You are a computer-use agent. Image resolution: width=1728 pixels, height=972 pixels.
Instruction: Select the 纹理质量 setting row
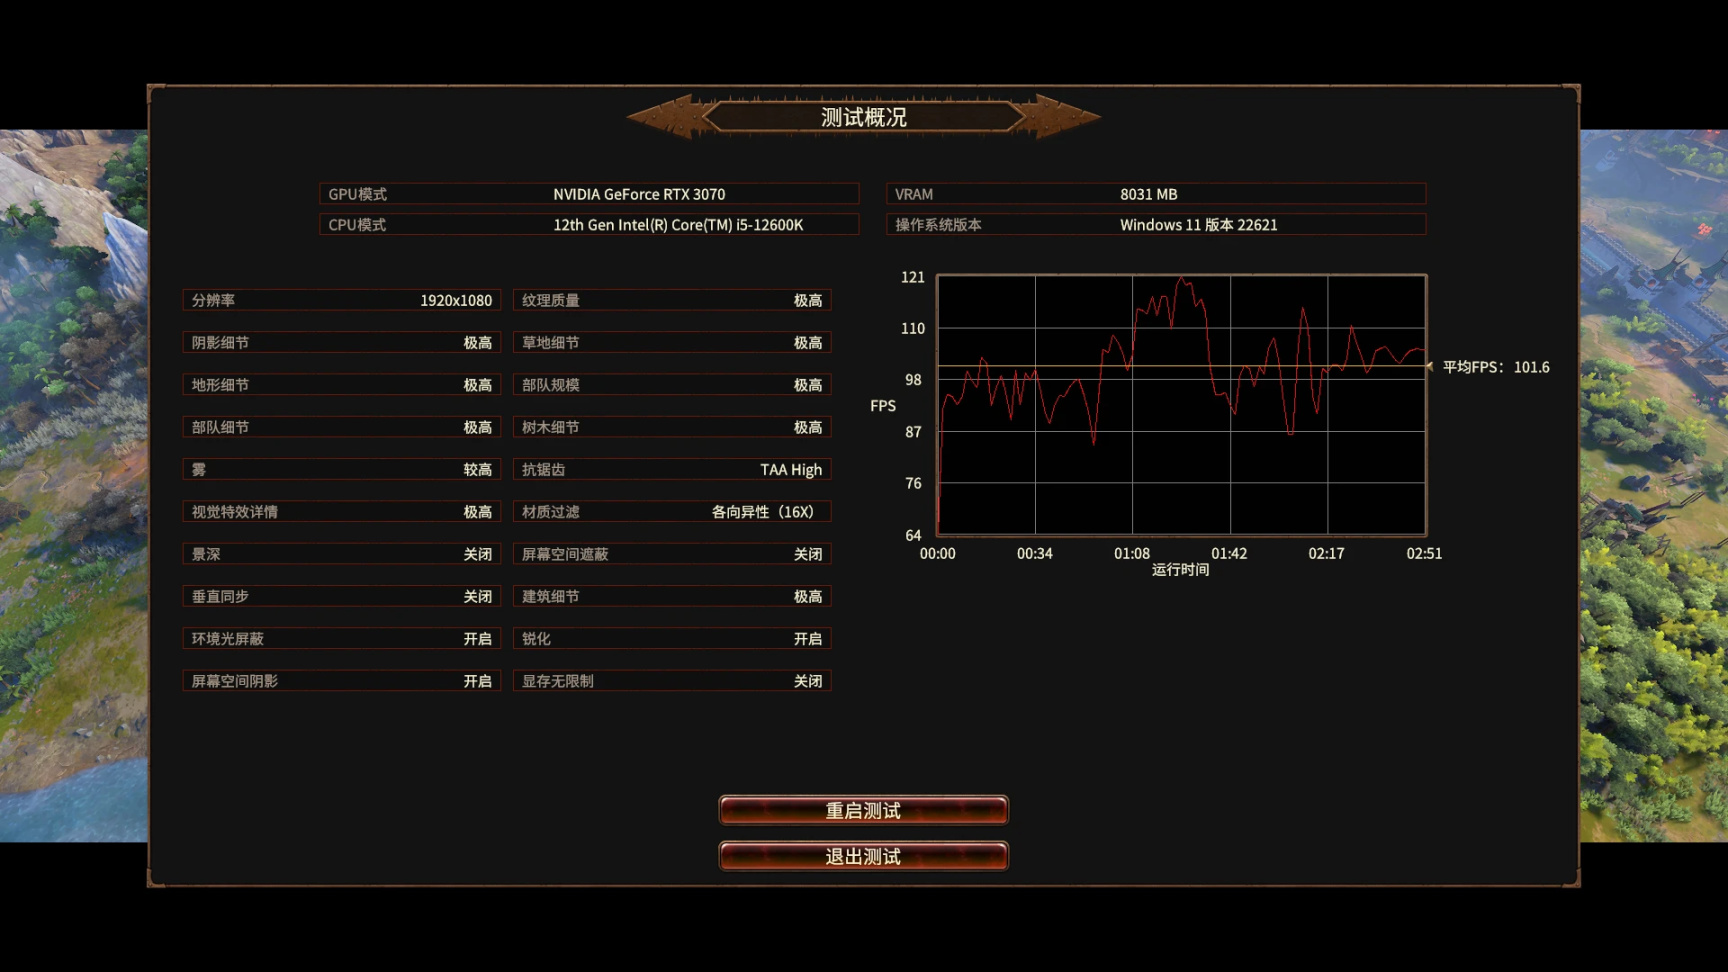click(x=672, y=300)
